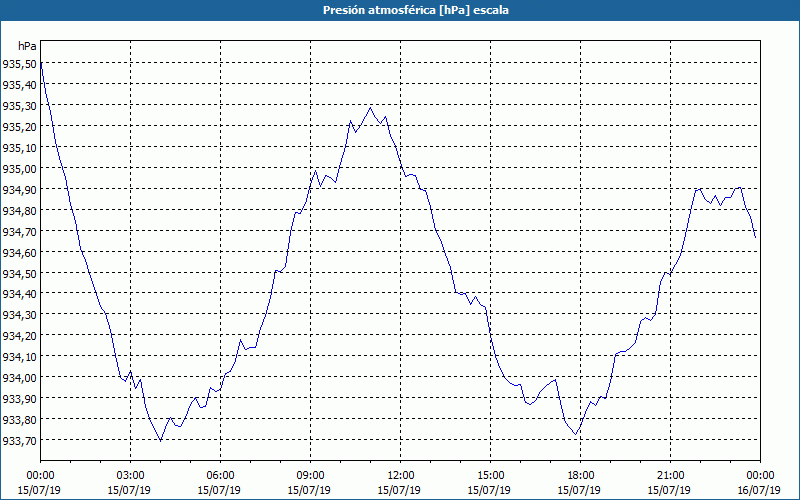Click the pressure curve dip near 18:00
800x500 pixels.
[x=576, y=434]
